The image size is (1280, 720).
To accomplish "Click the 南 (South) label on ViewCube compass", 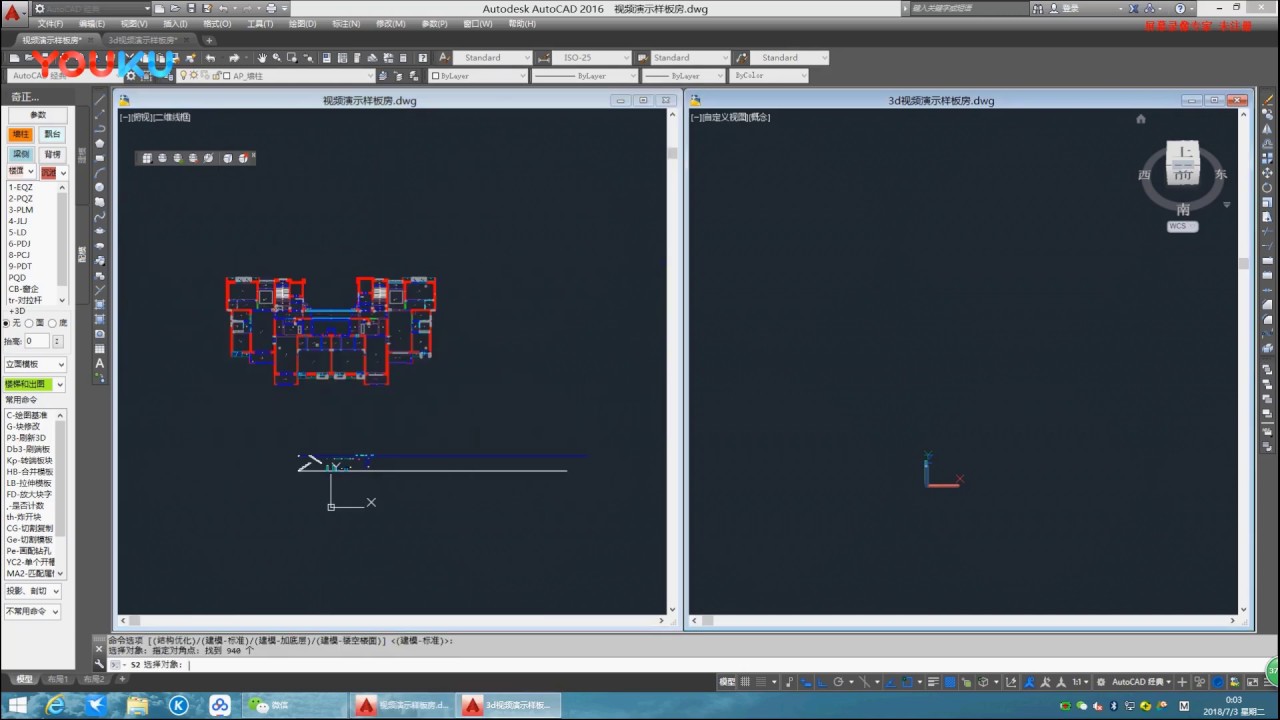I will [x=1183, y=209].
